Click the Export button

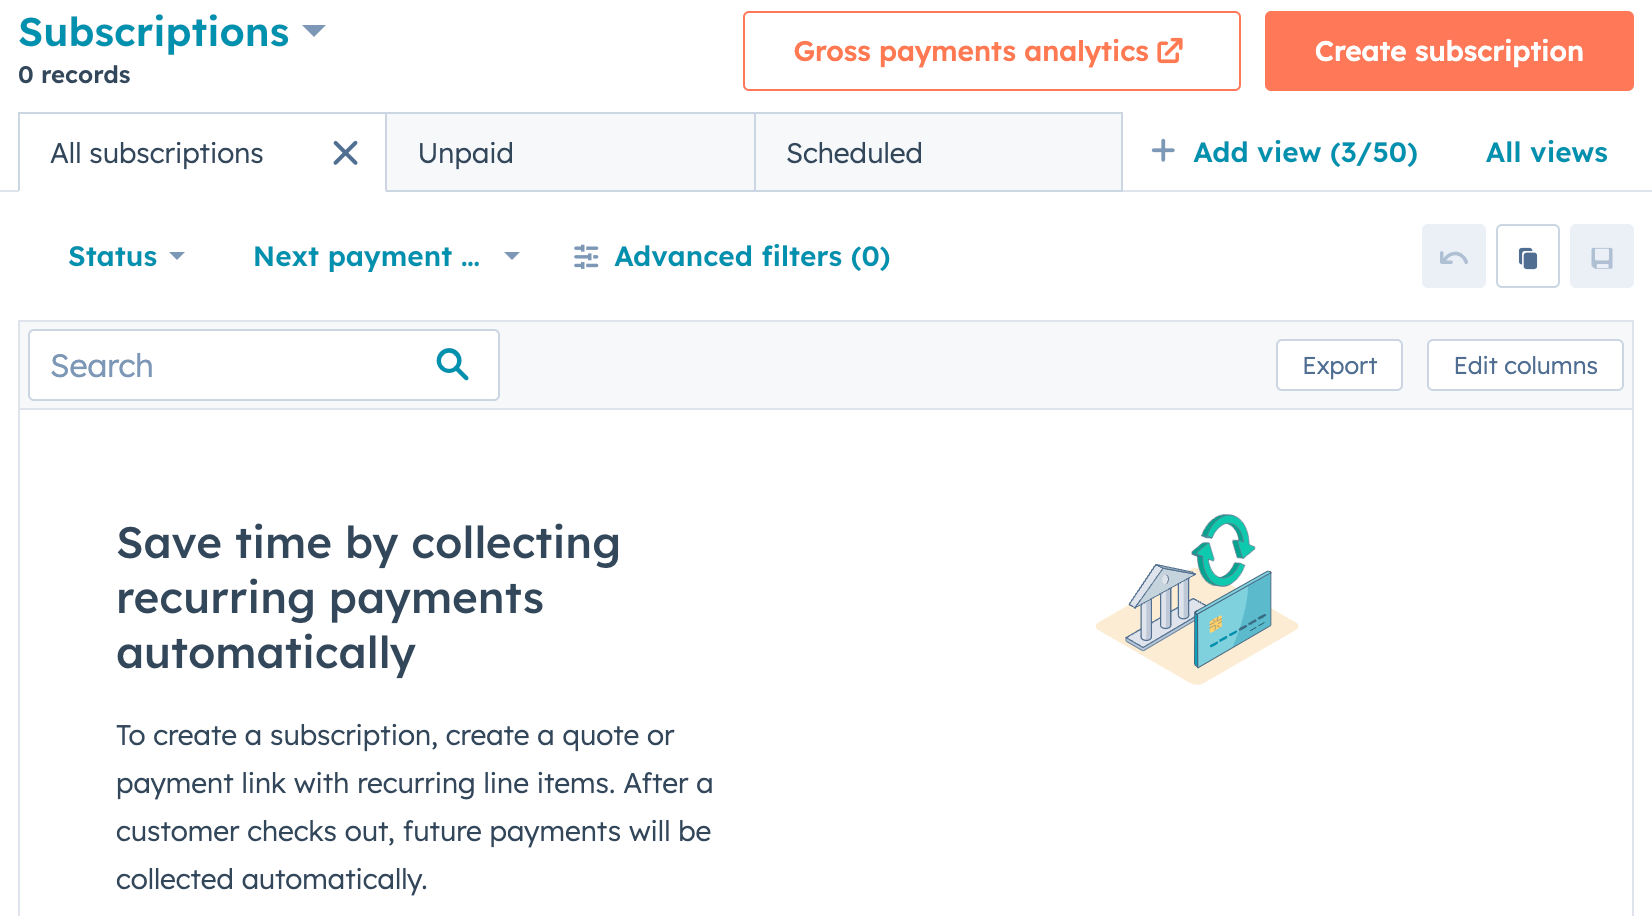(x=1339, y=366)
